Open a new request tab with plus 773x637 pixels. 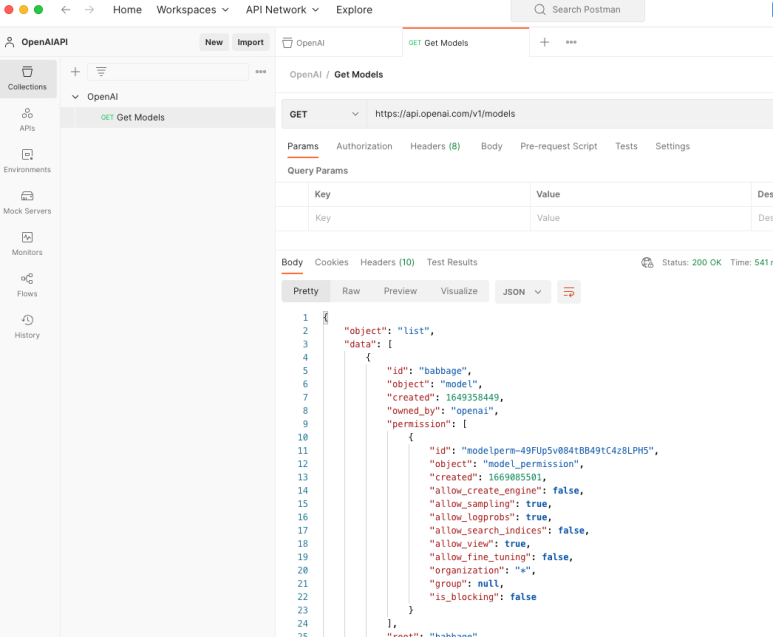point(544,42)
